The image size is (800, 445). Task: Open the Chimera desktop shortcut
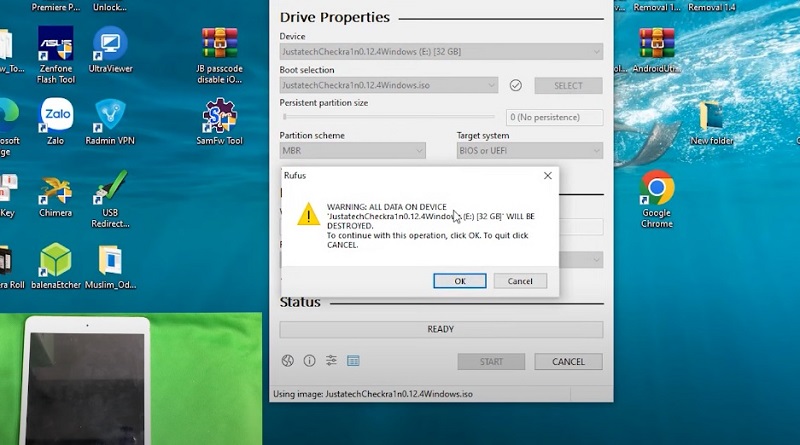[x=56, y=193]
